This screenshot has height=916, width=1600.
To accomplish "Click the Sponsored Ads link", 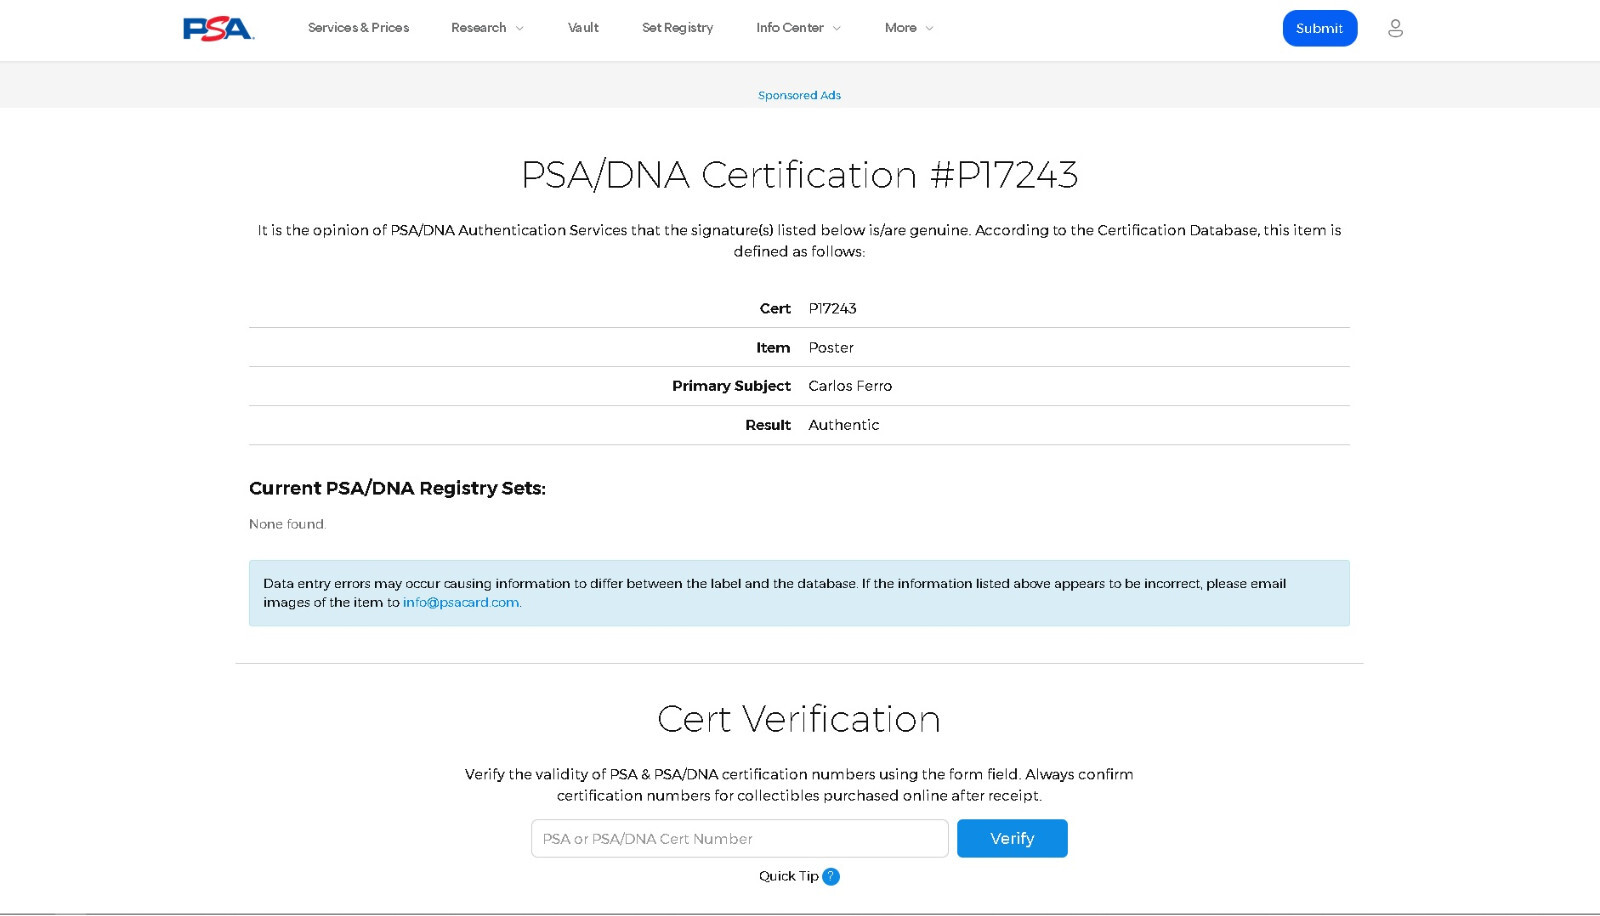I will [799, 96].
